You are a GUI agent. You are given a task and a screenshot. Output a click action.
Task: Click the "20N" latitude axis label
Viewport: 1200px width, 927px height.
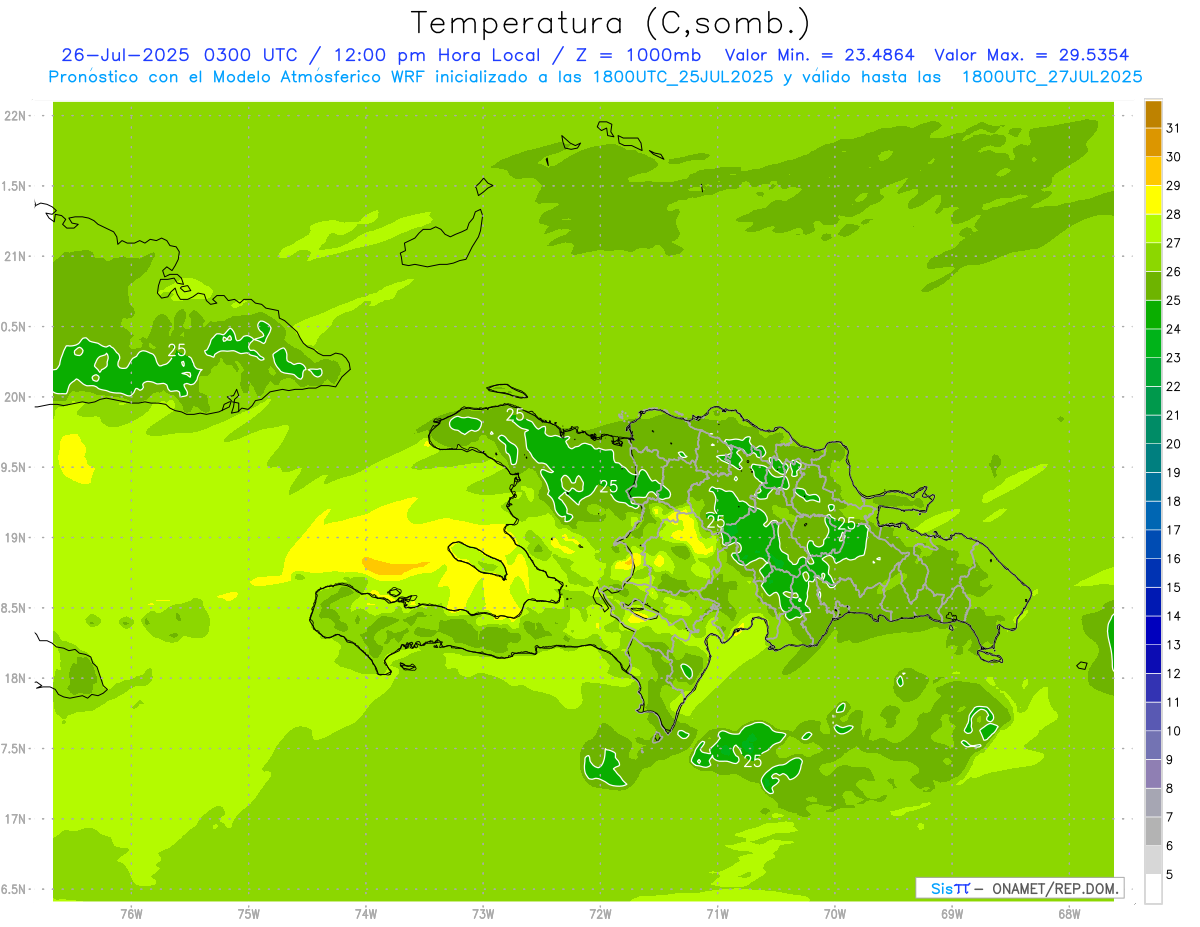click(x=14, y=397)
